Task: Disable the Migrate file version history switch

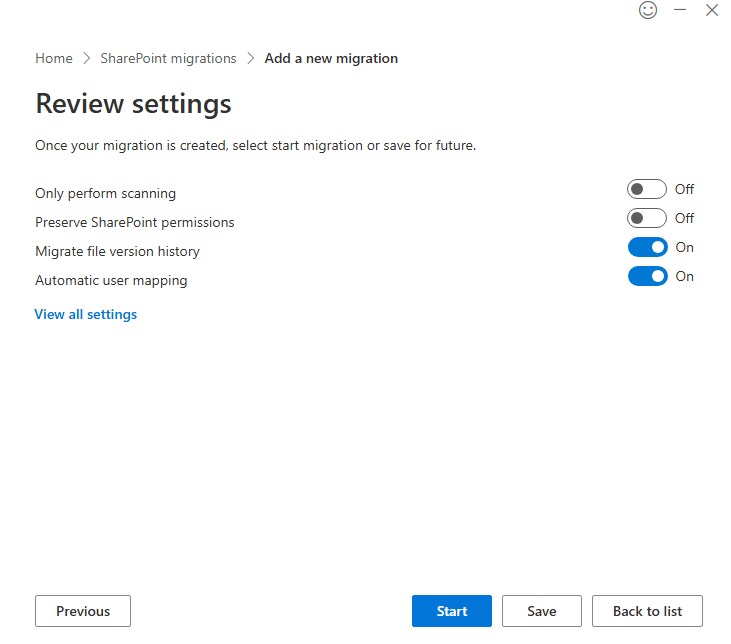Action: tap(647, 248)
